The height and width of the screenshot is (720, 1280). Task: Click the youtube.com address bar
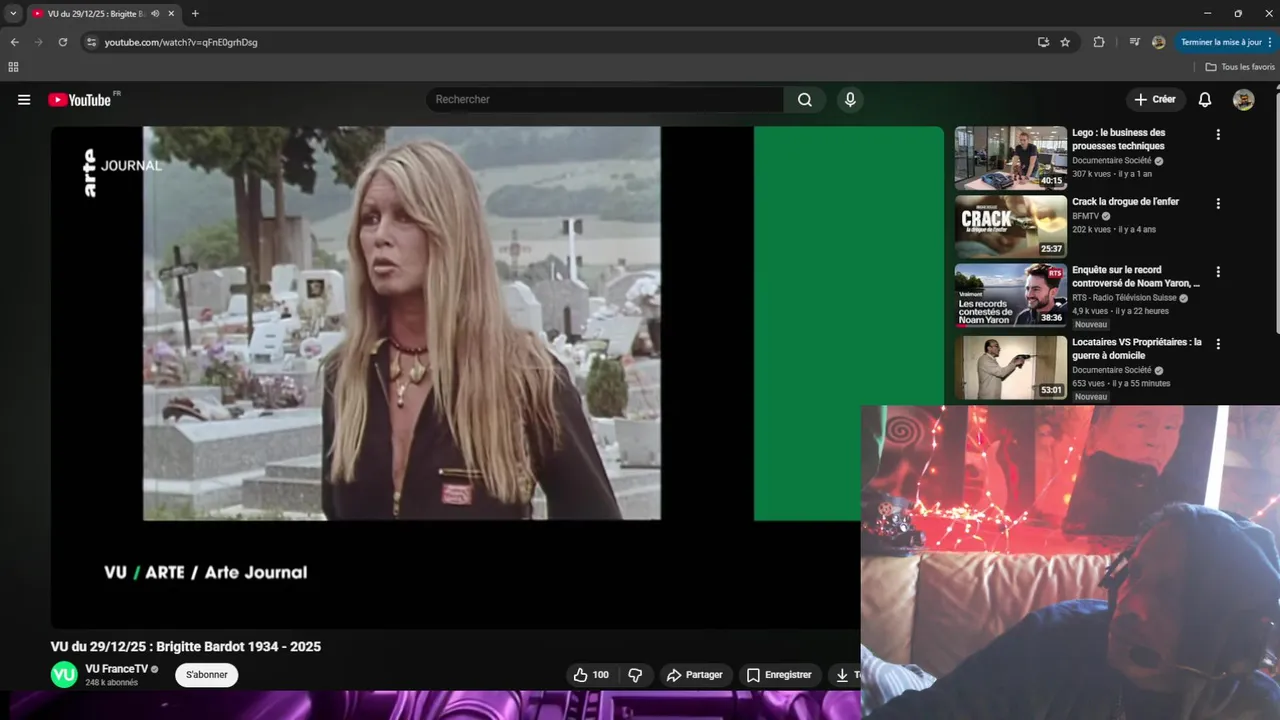pyautogui.click(x=560, y=42)
